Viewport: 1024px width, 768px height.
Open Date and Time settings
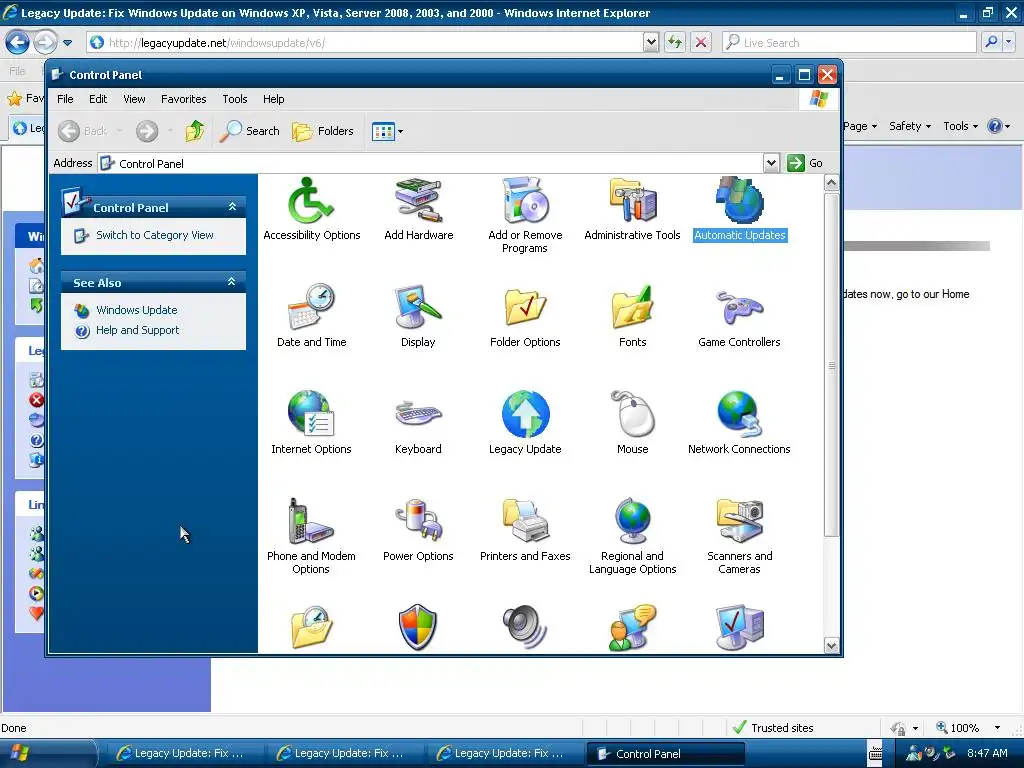click(x=312, y=316)
